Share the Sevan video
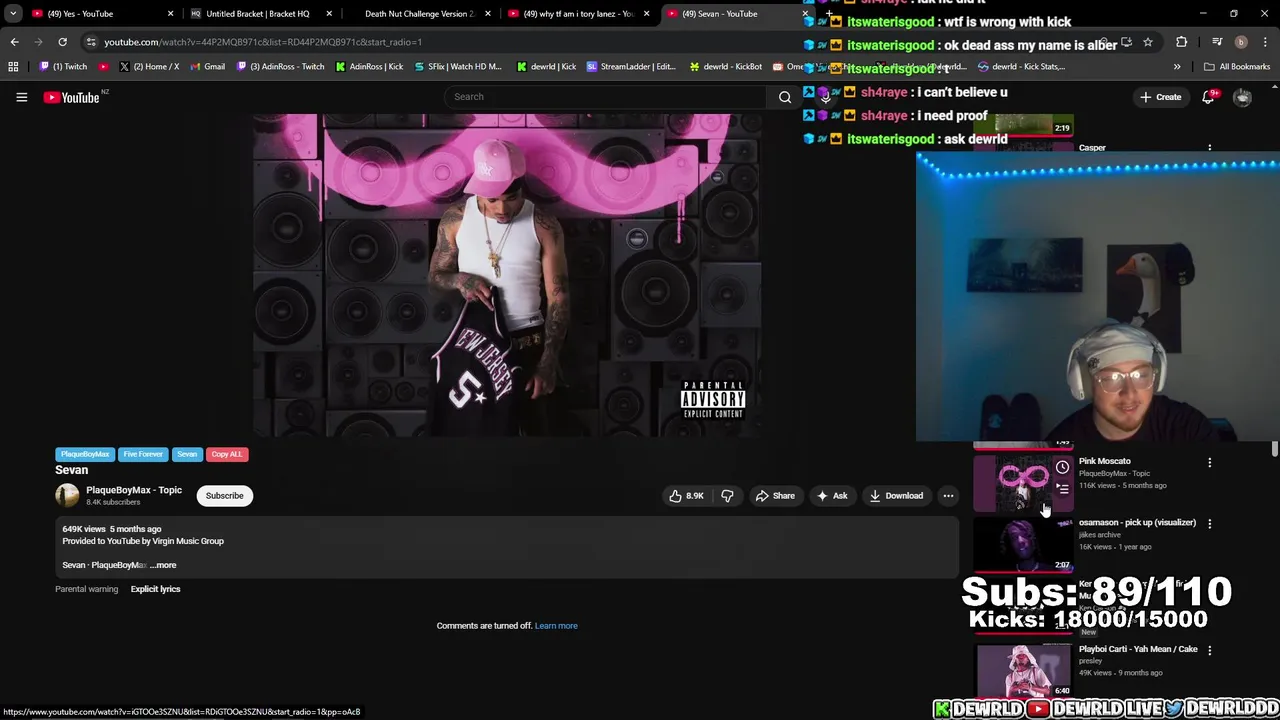Image resolution: width=1280 pixels, height=720 pixels. 775,496
